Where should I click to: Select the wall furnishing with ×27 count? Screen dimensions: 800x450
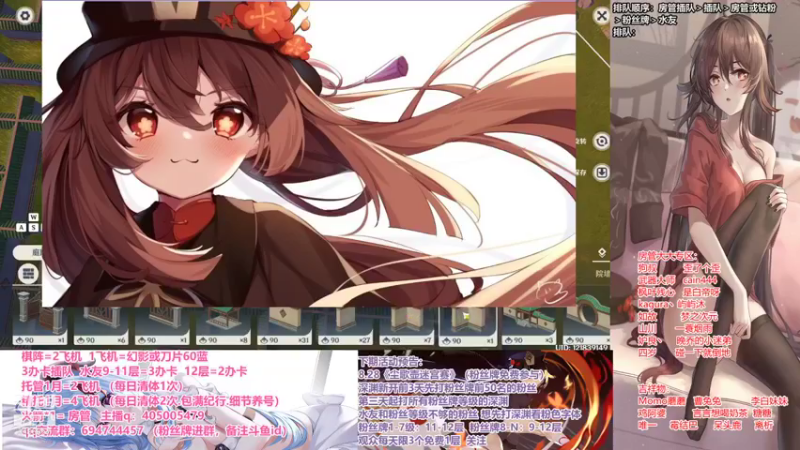pos(345,327)
